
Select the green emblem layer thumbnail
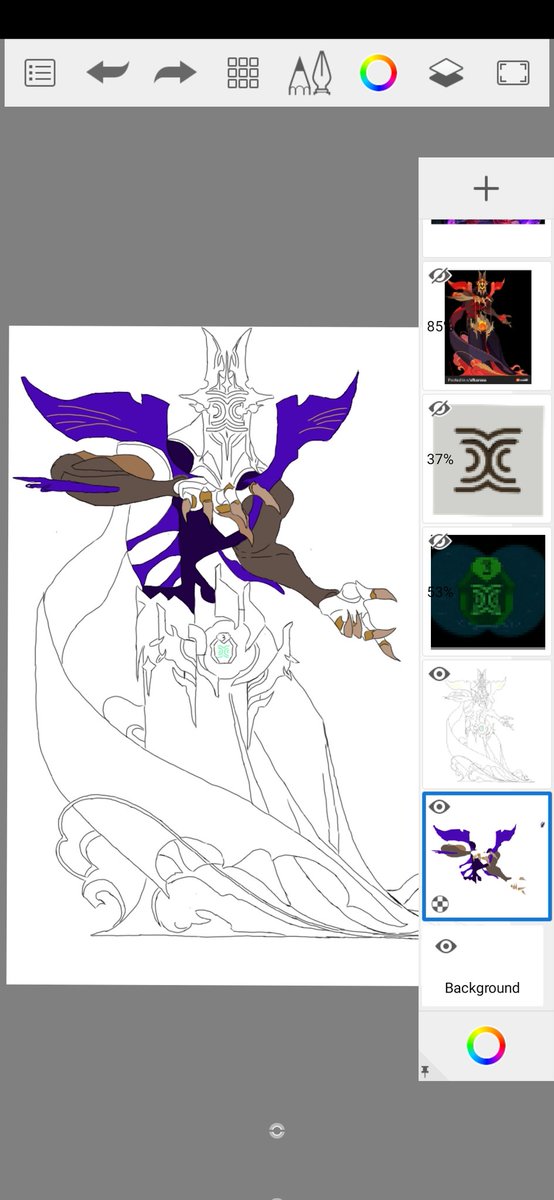[487, 592]
